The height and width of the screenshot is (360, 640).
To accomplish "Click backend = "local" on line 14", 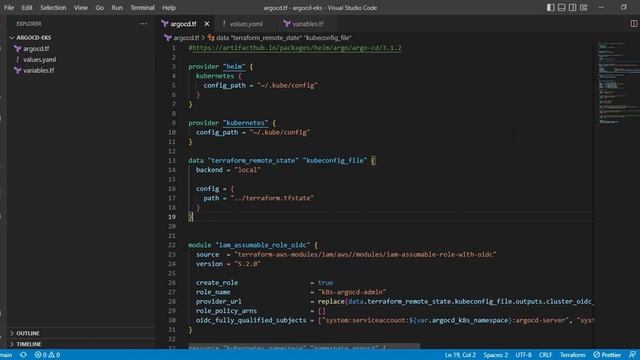I will 228,170.
